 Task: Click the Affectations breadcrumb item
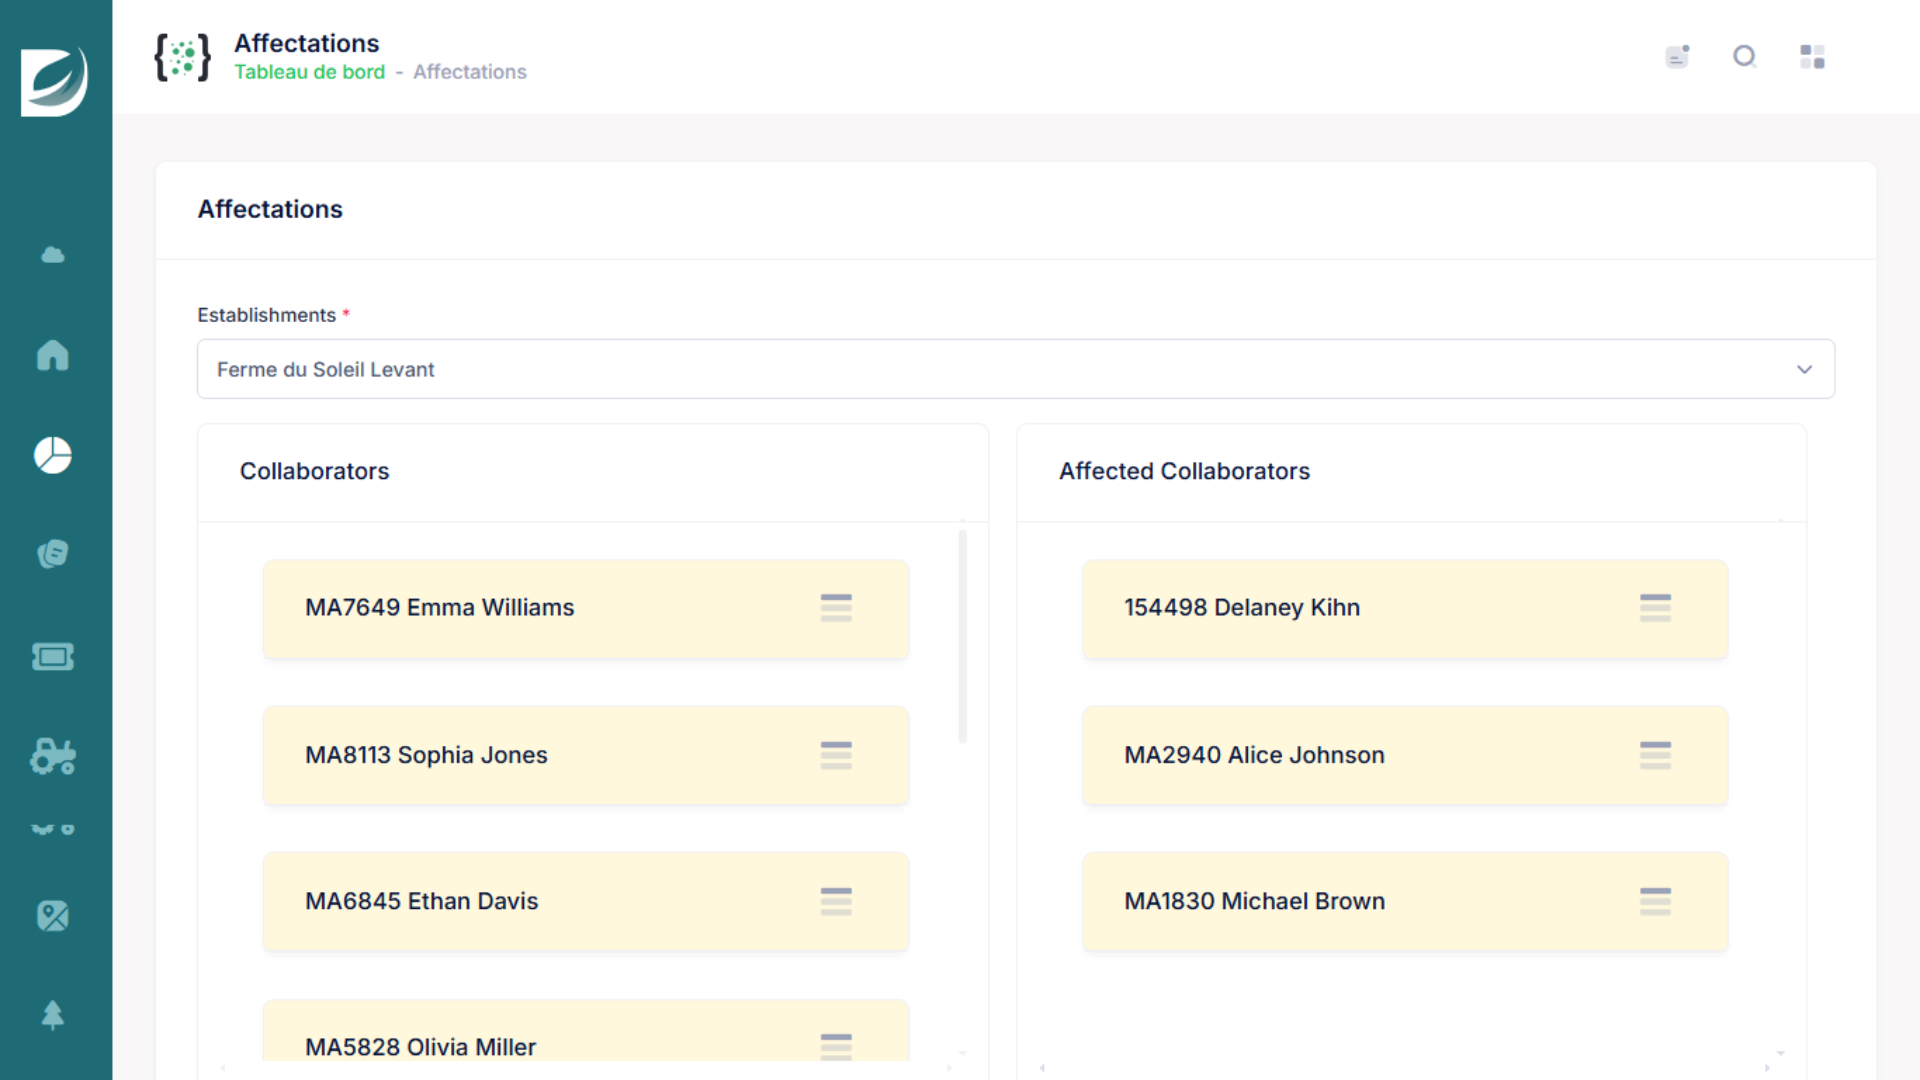click(x=469, y=72)
